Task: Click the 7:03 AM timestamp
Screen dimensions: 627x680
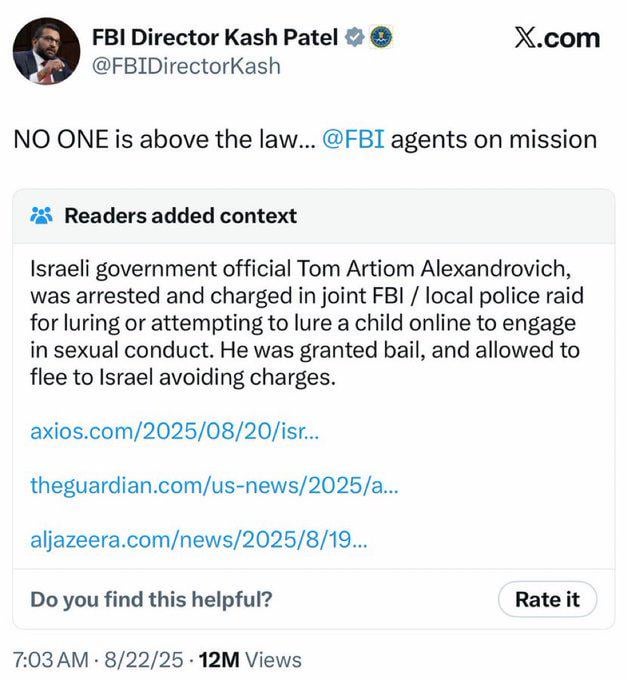Action: click(51, 660)
